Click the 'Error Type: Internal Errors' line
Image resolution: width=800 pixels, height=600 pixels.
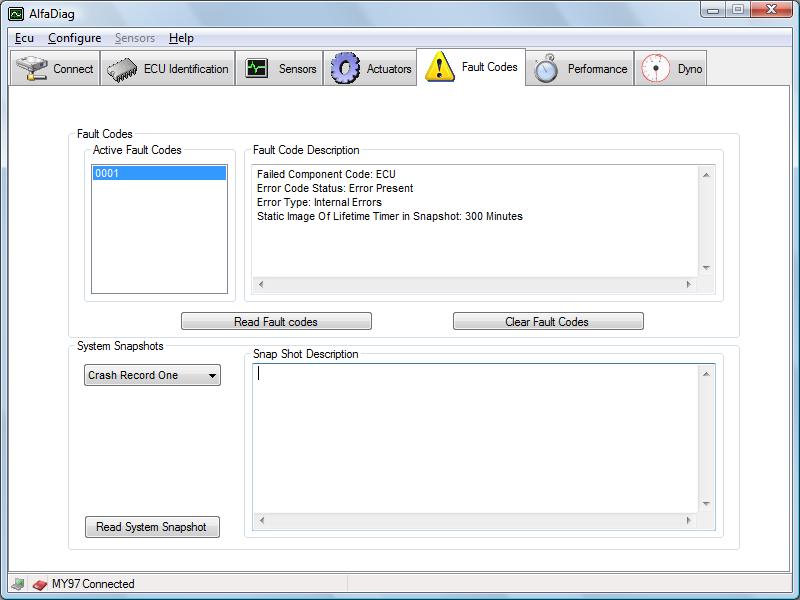coord(319,203)
